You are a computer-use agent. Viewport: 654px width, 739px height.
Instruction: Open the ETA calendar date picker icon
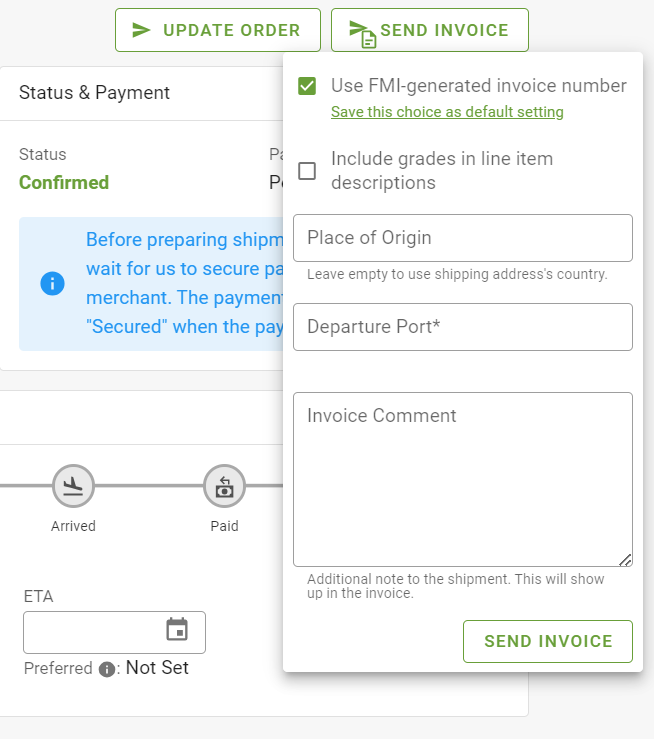pyautogui.click(x=177, y=629)
